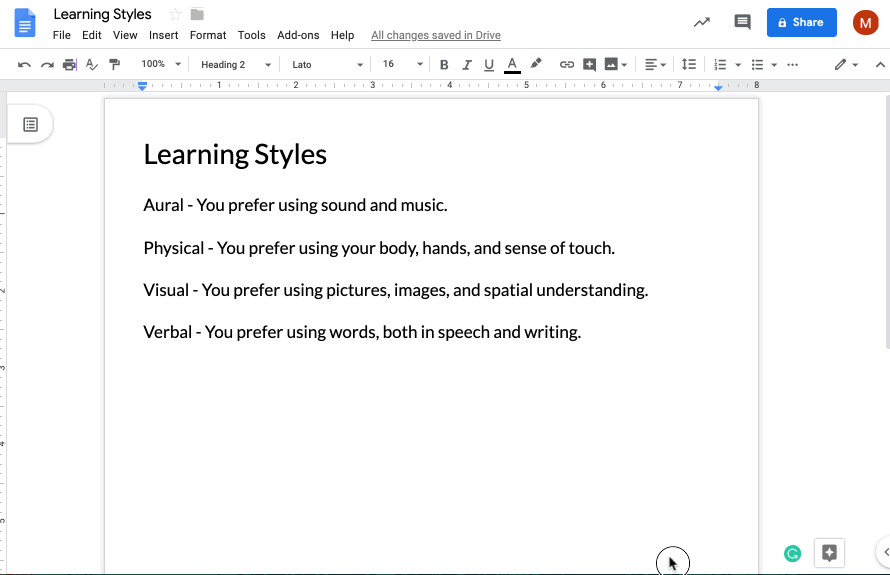Click the blue Share button
Image resolution: width=890 pixels, height=575 pixels.
pyautogui.click(x=801, y=22)
